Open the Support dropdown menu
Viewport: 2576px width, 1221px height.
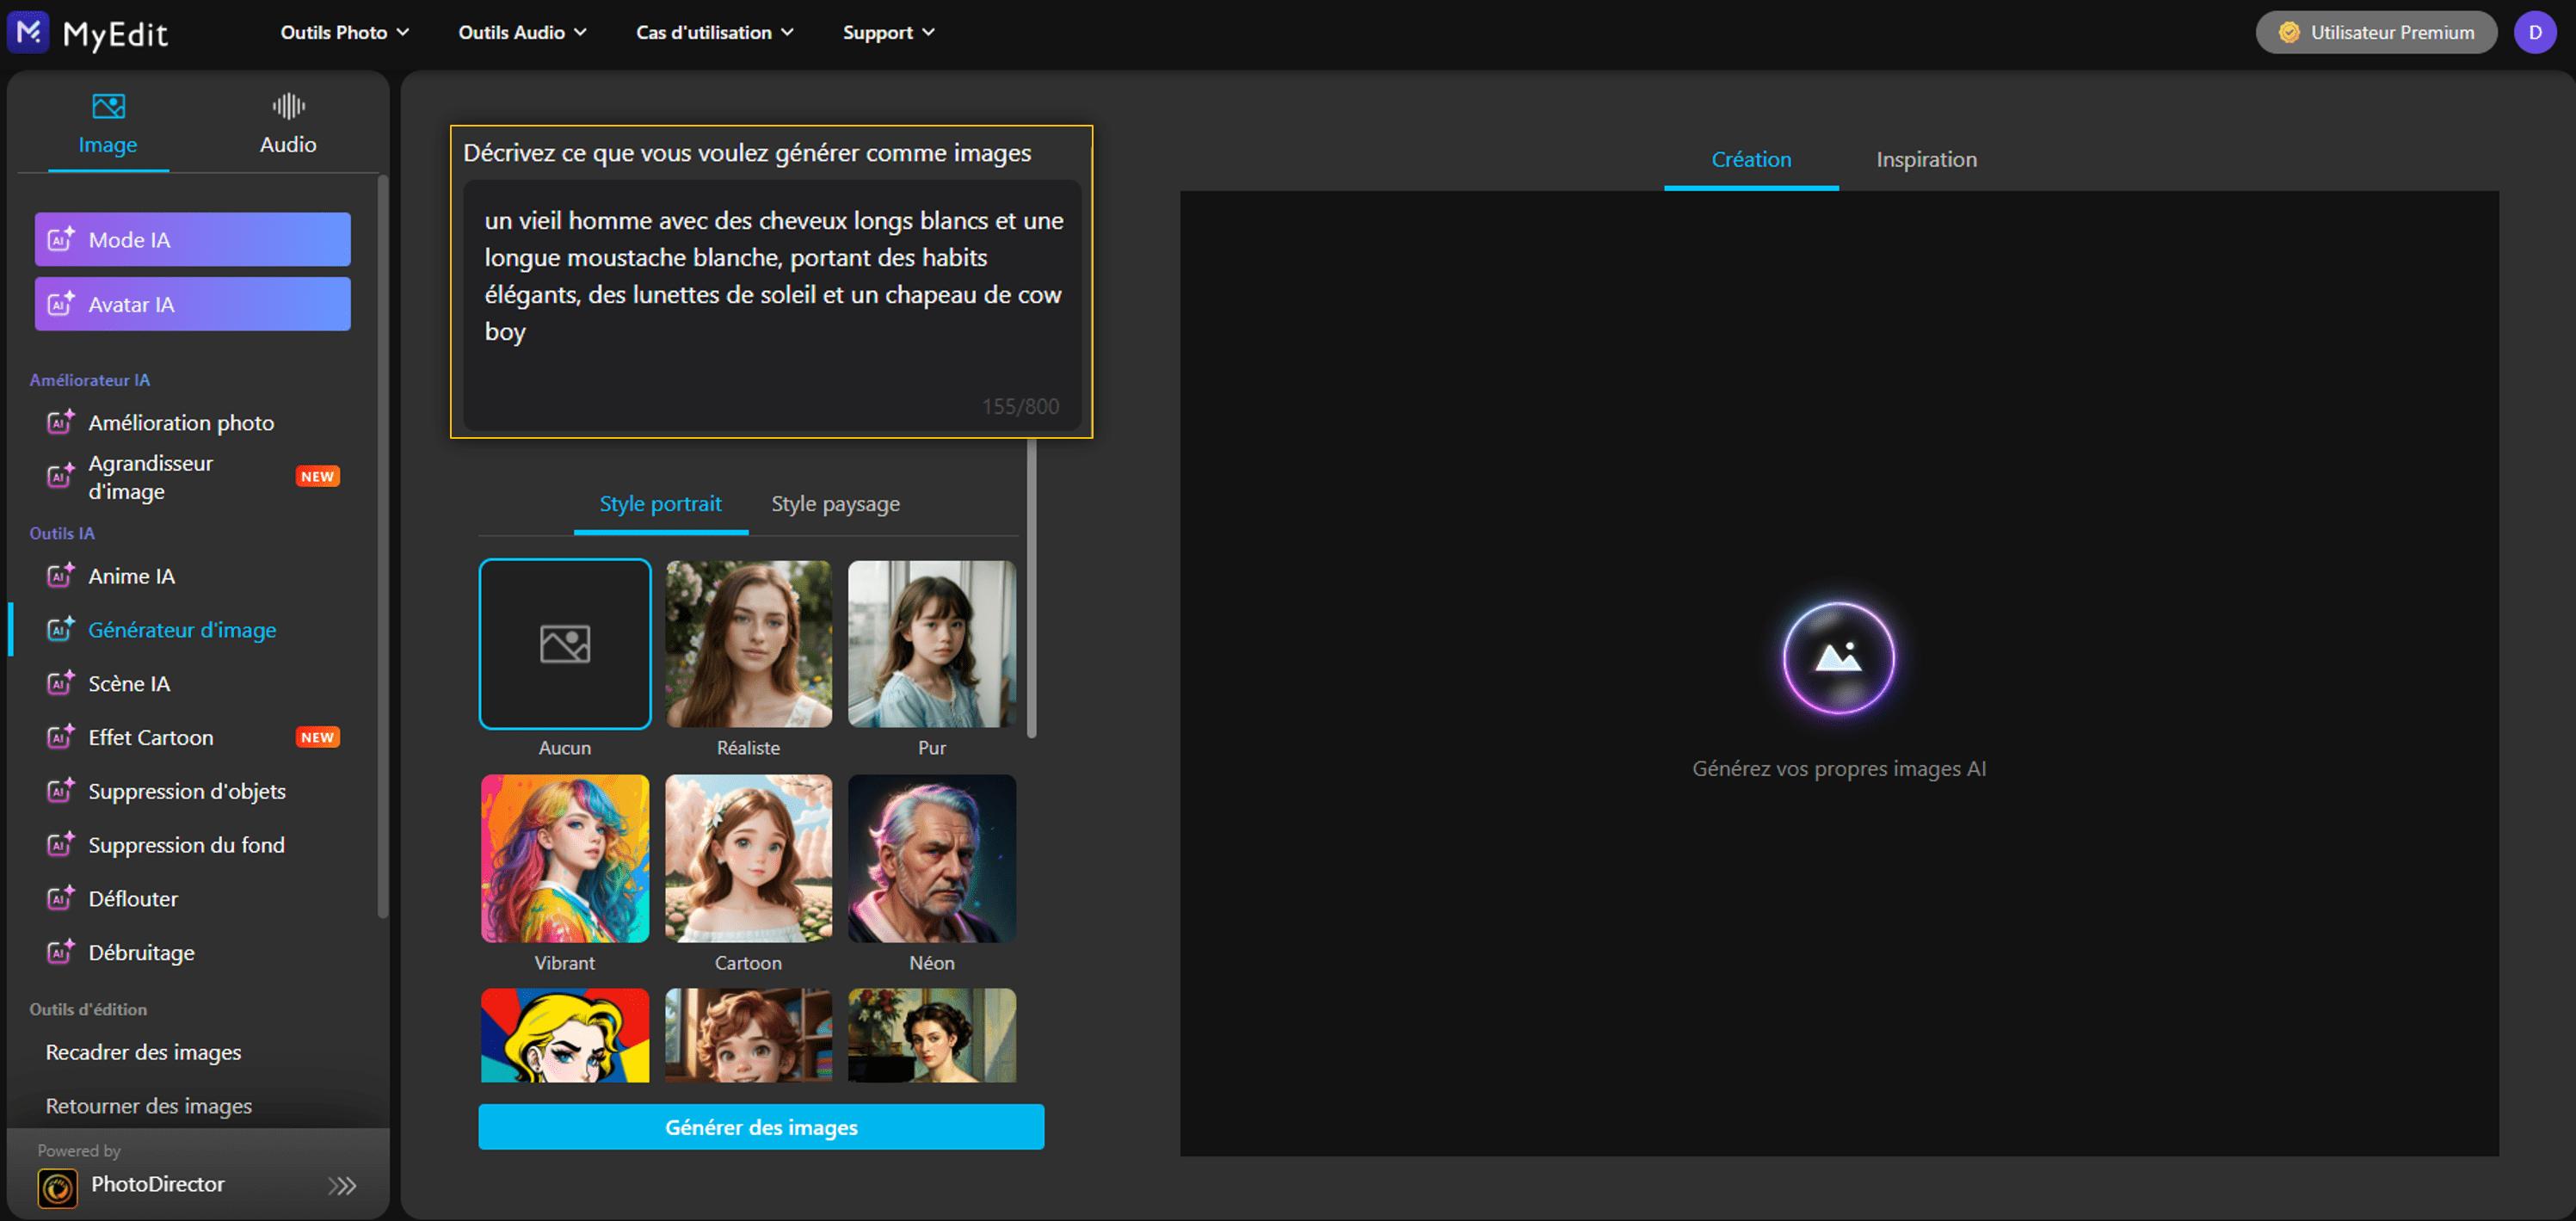tap(888, 32)
